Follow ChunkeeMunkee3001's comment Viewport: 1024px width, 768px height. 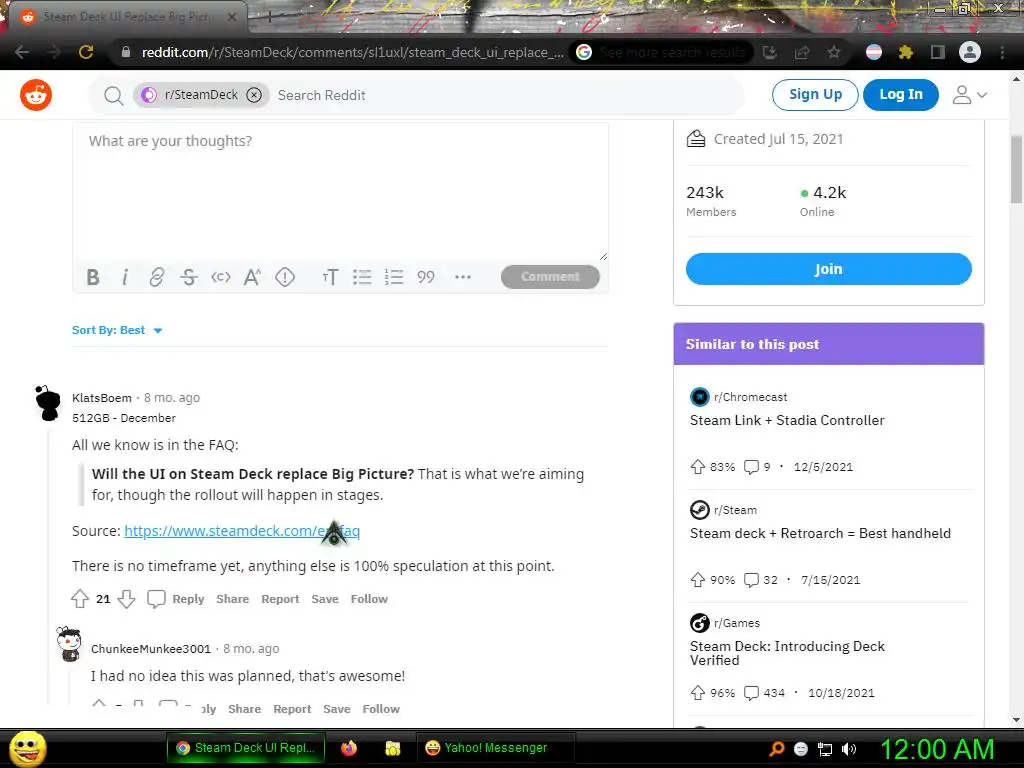pos(381,709)
